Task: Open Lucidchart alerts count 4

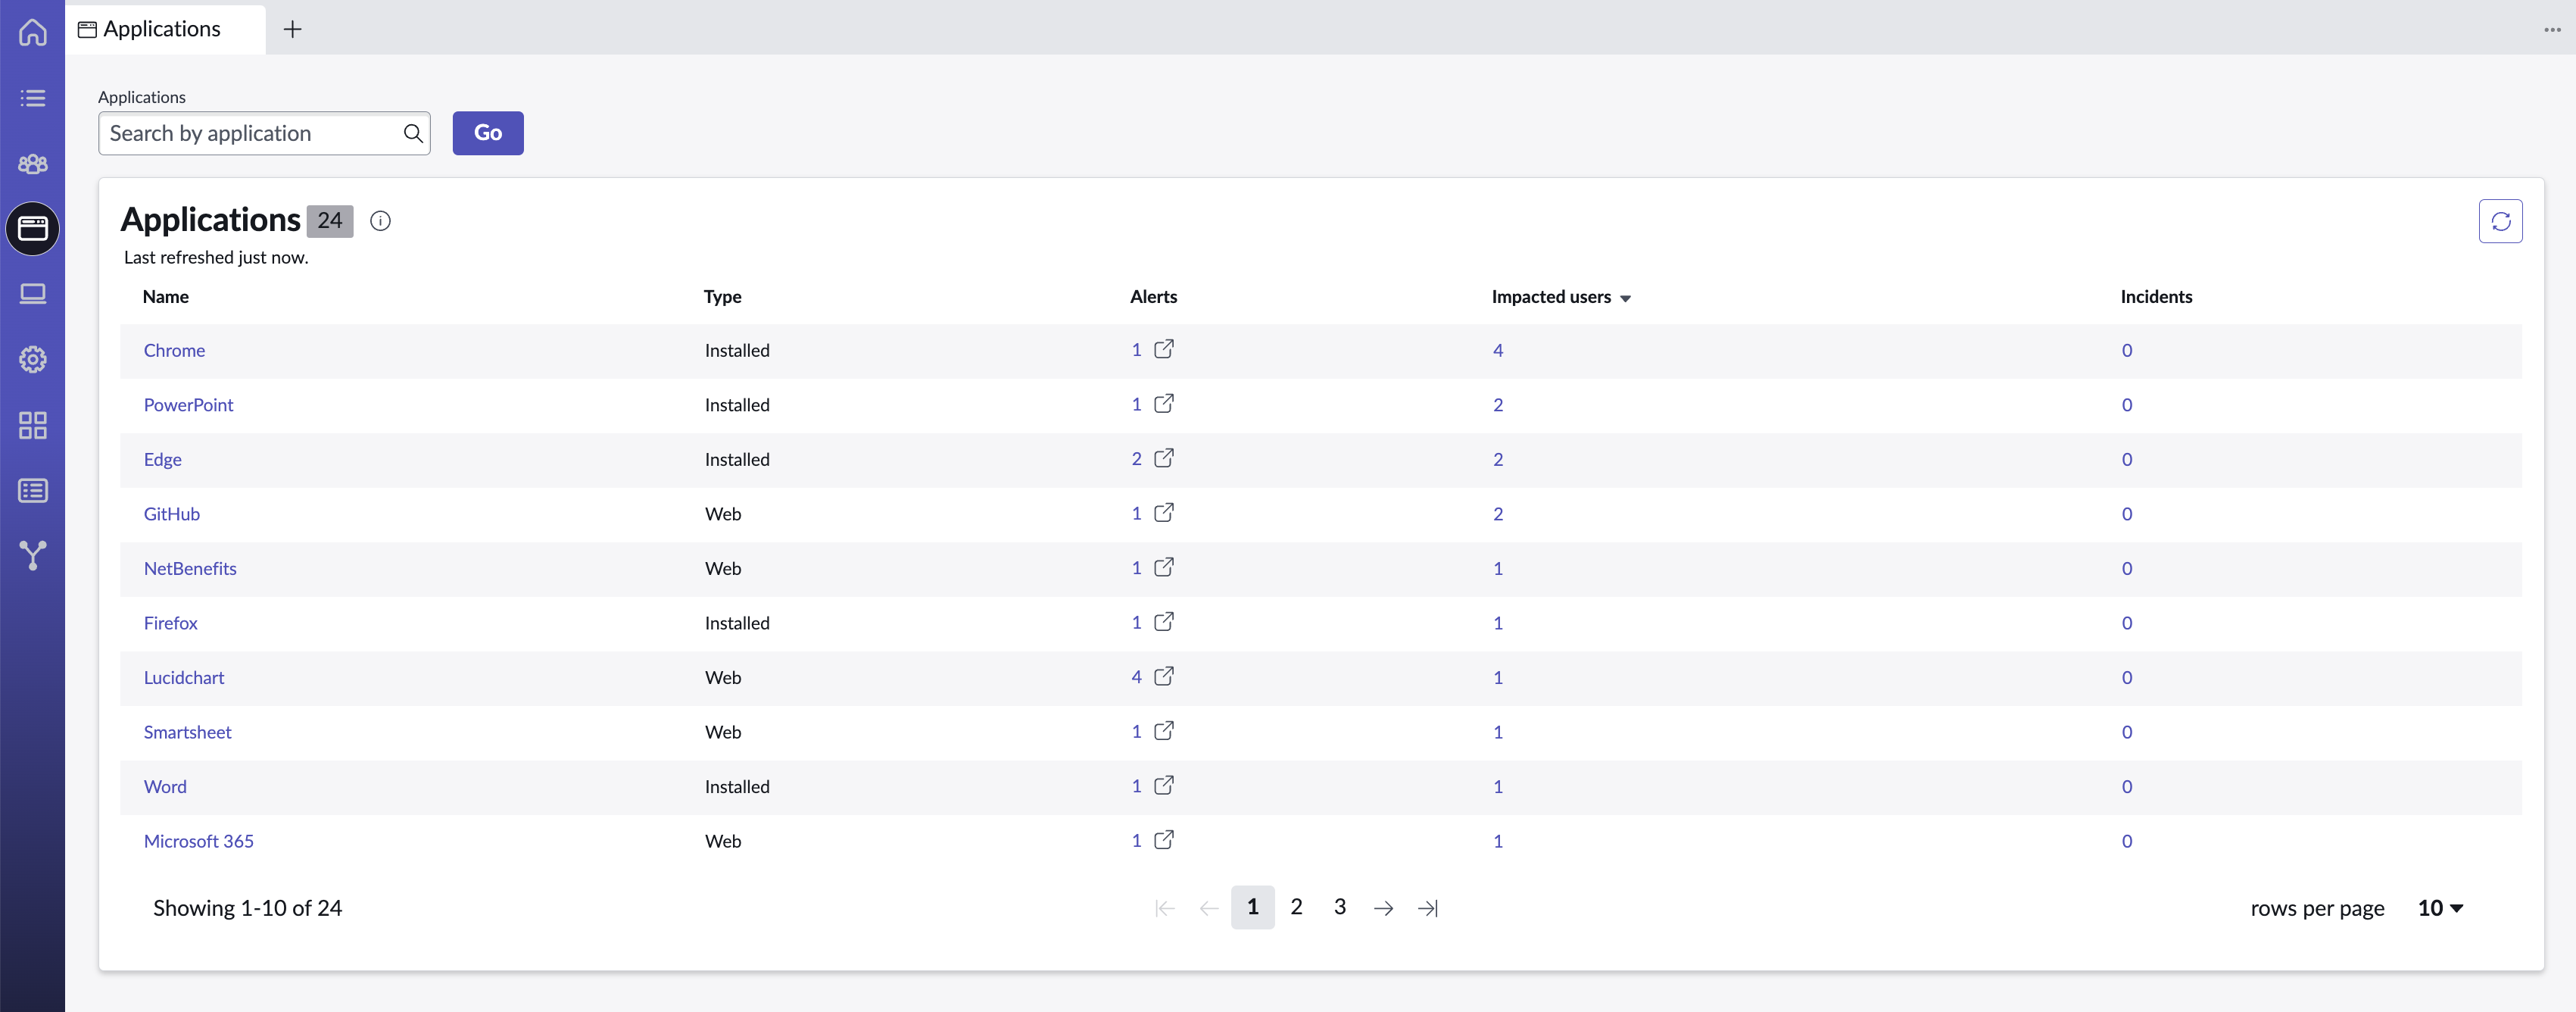Action: [1136, 677]
